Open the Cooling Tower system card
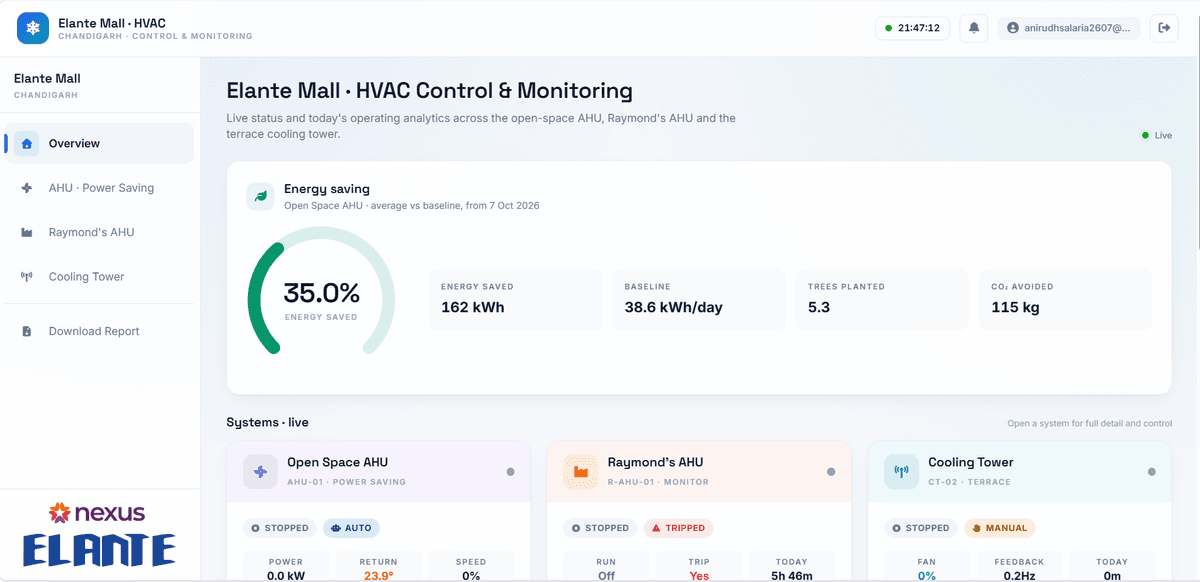Screen dimensions: 1200x582 tap(1020, 511)
